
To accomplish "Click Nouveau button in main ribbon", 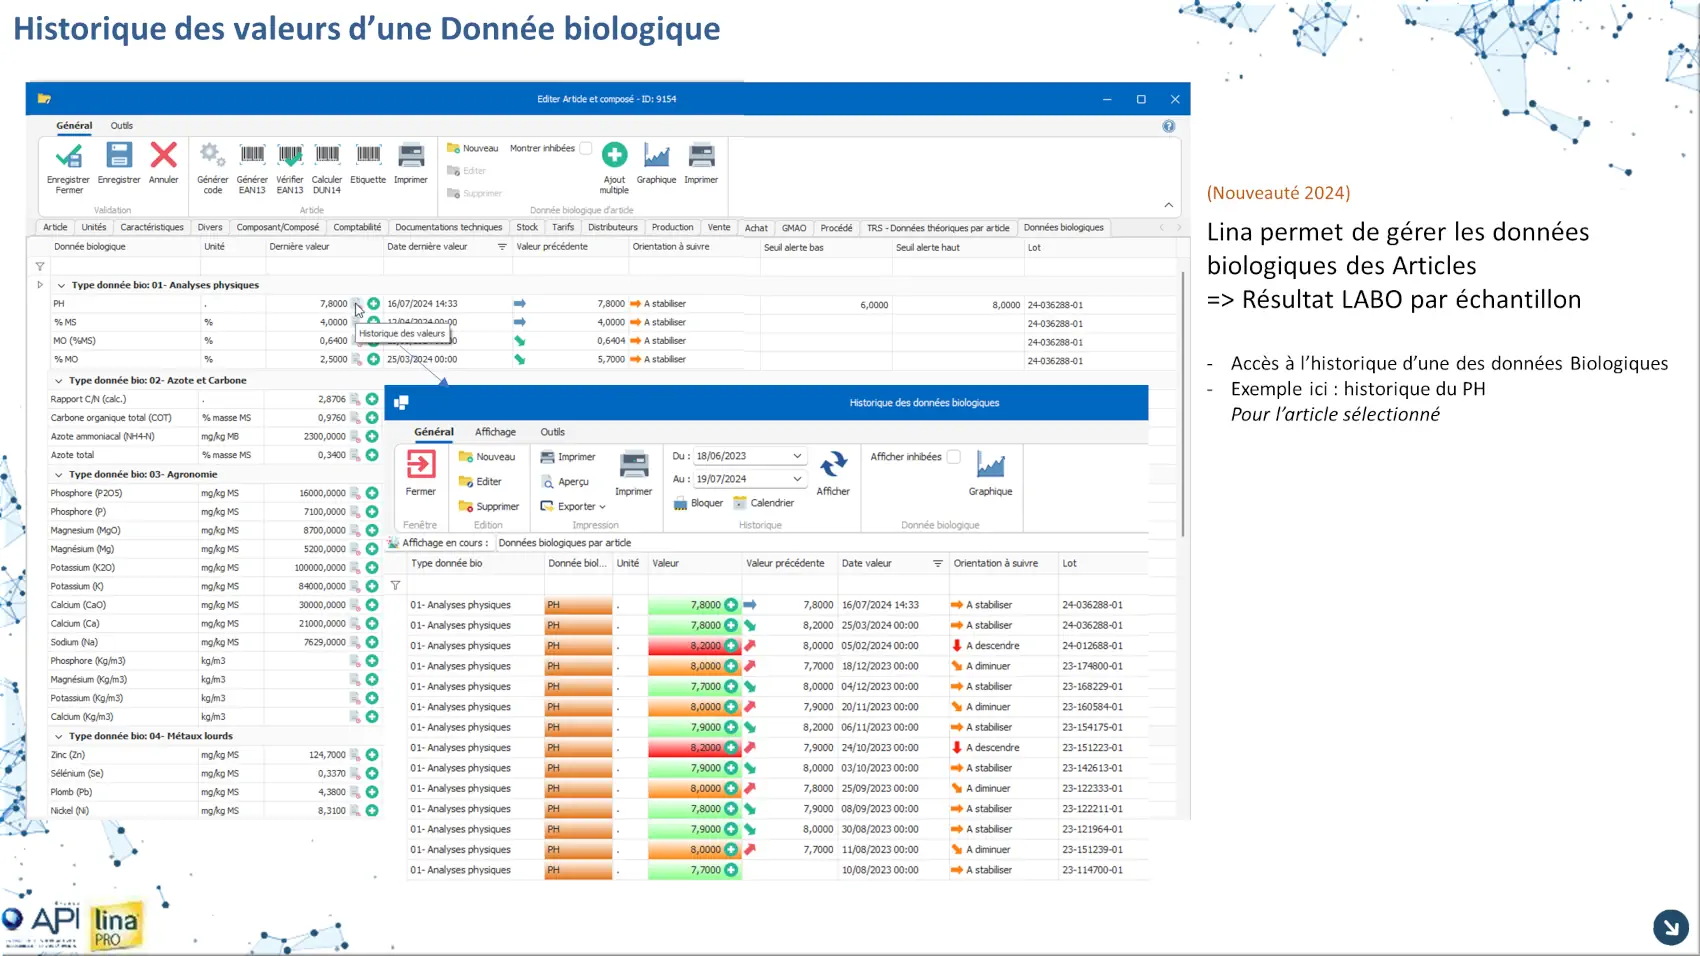I will click(x=473, y=148).
